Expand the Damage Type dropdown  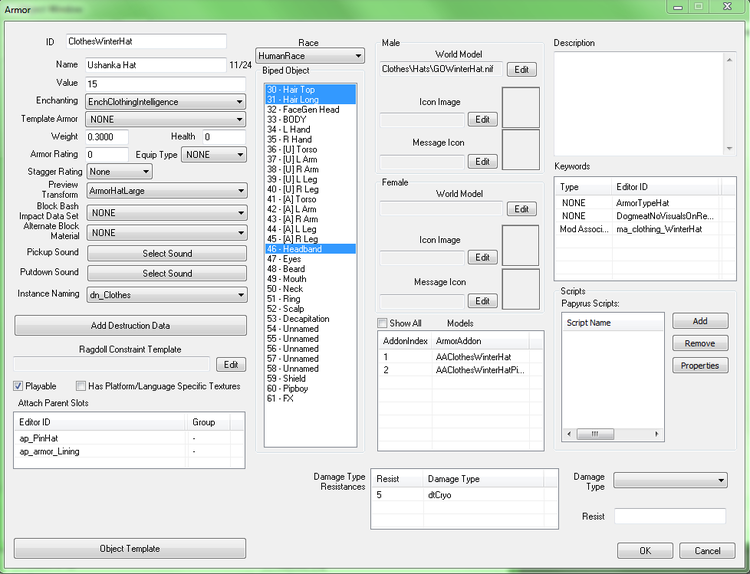(x=669, y=481)
